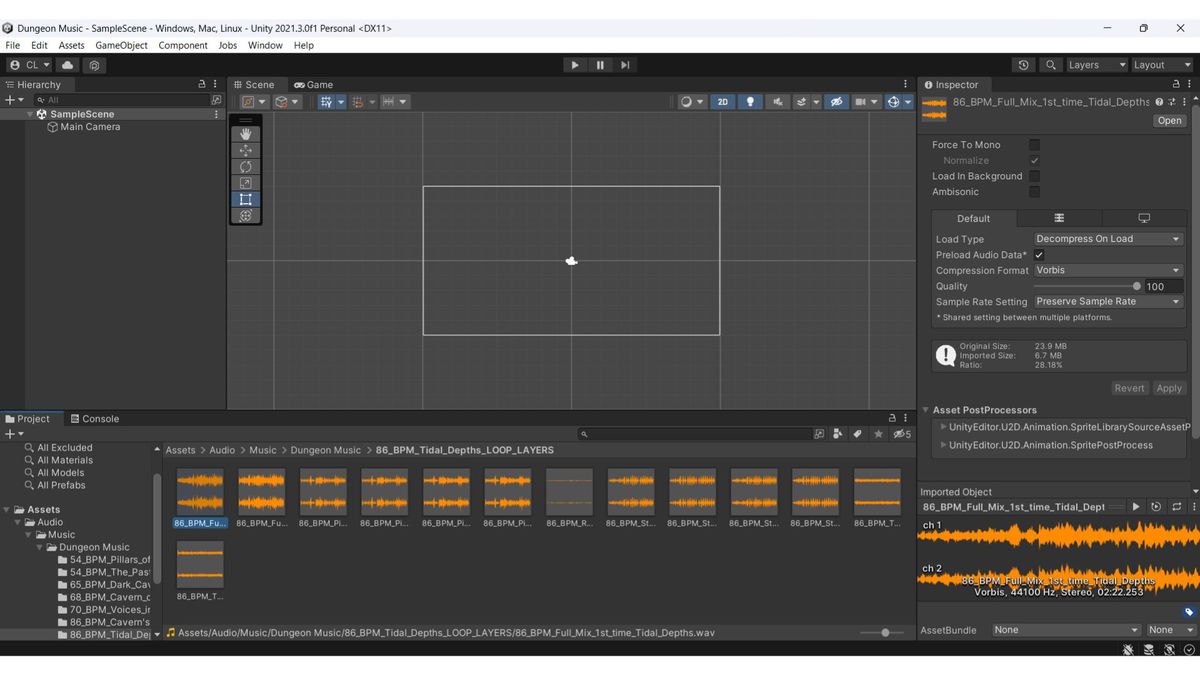Viewport: 1200px width, 675px height.
Task: Open the Load Type dropdown
Action: coord(1107,239)
